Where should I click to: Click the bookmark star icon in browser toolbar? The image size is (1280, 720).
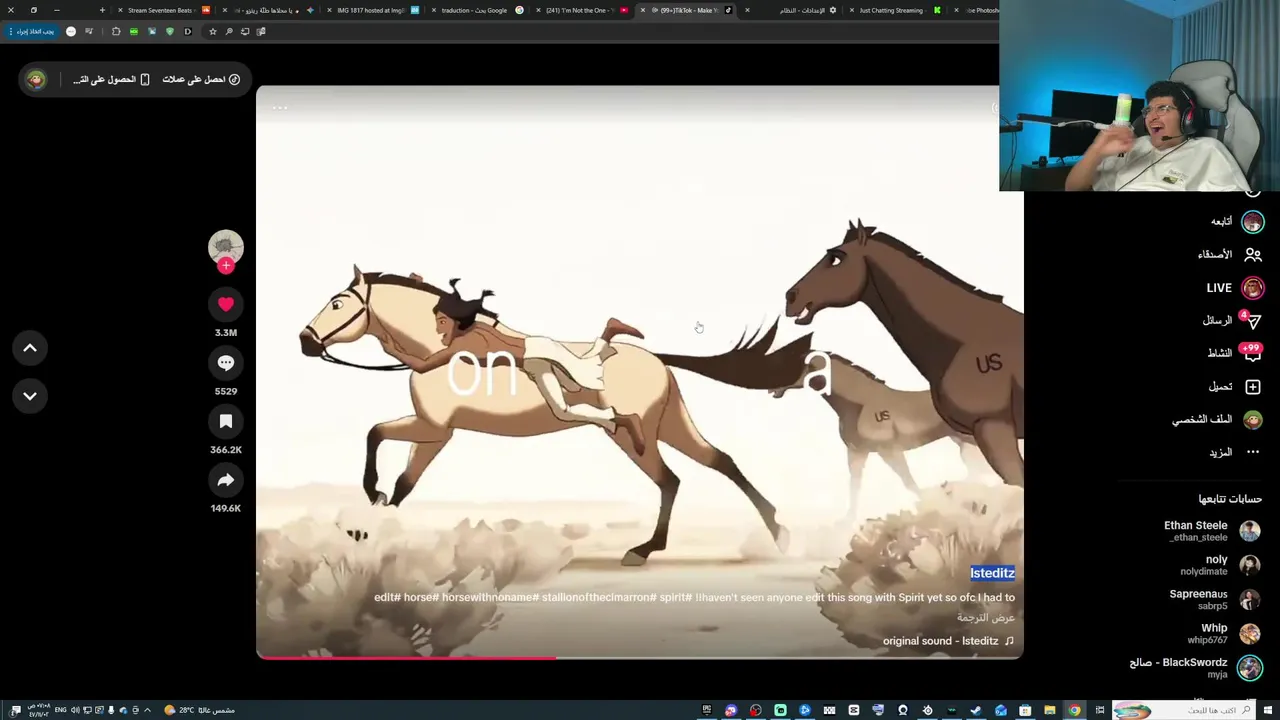[x=212, y=31]
